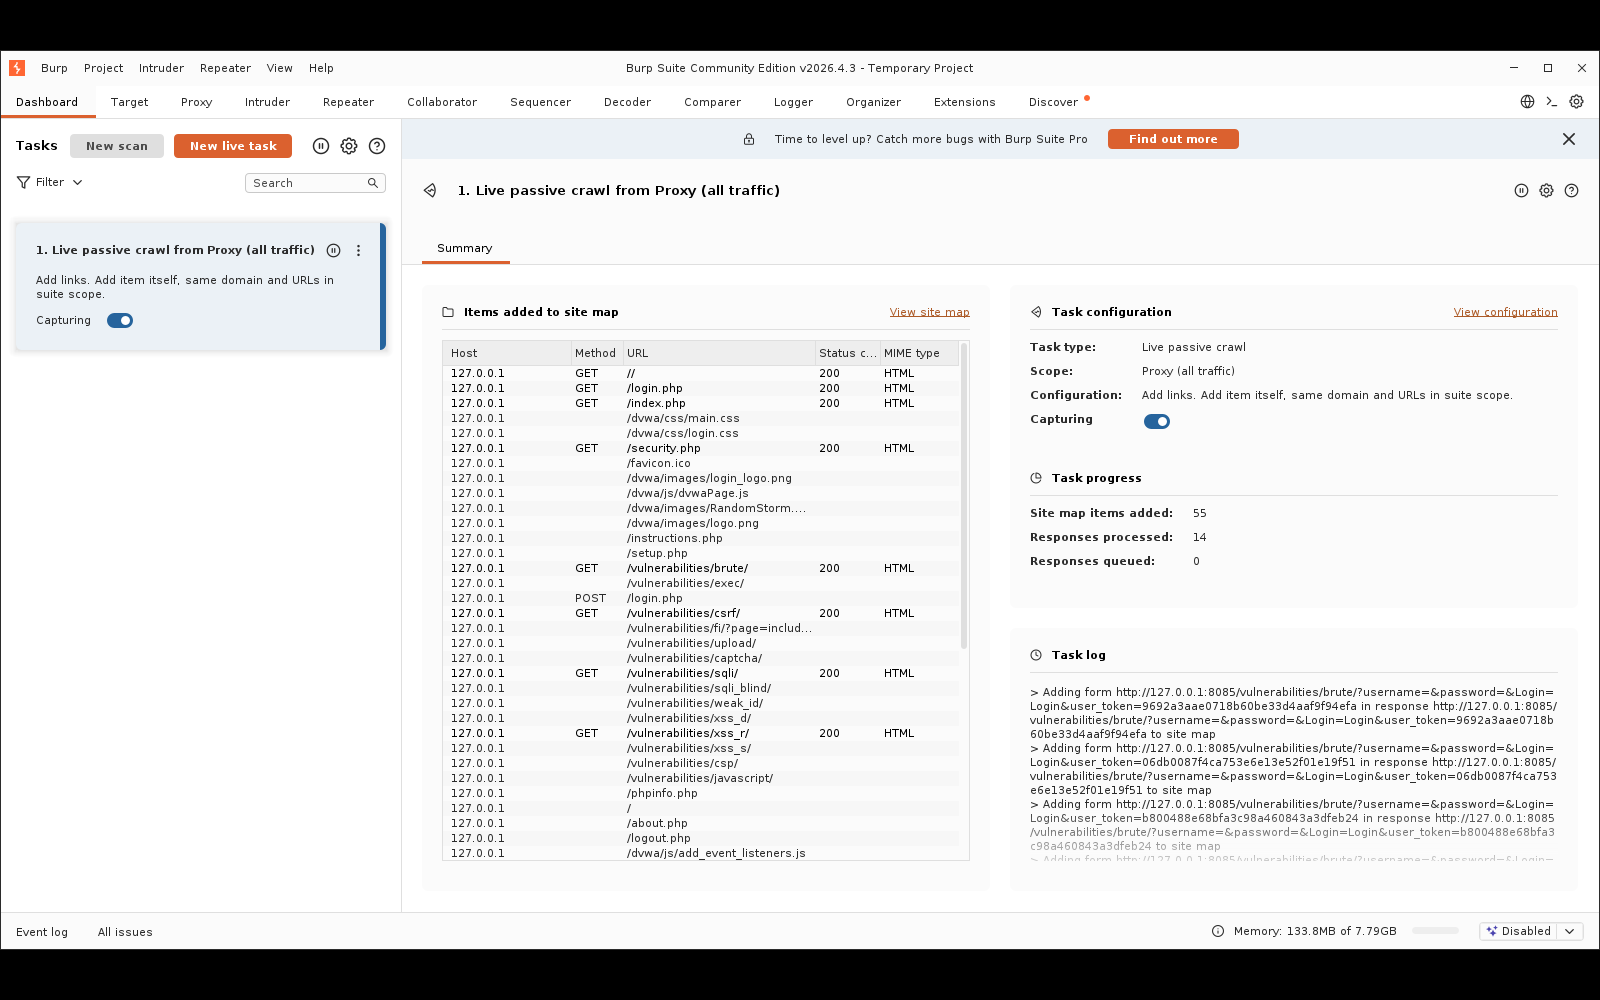Screen dimensions: 1600x1000
Task: Sort table by Method column header
Action: coord(596,353)
